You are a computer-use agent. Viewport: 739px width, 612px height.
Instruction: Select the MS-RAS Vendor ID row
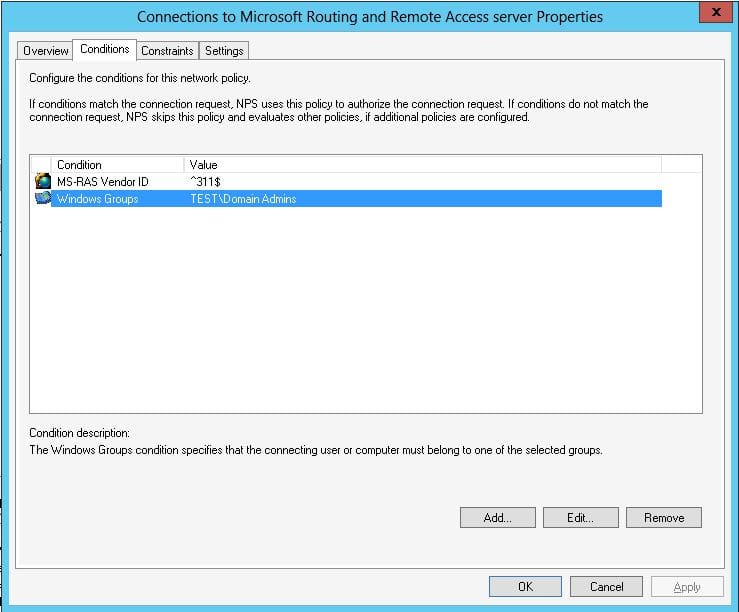[x=347, y=181]
